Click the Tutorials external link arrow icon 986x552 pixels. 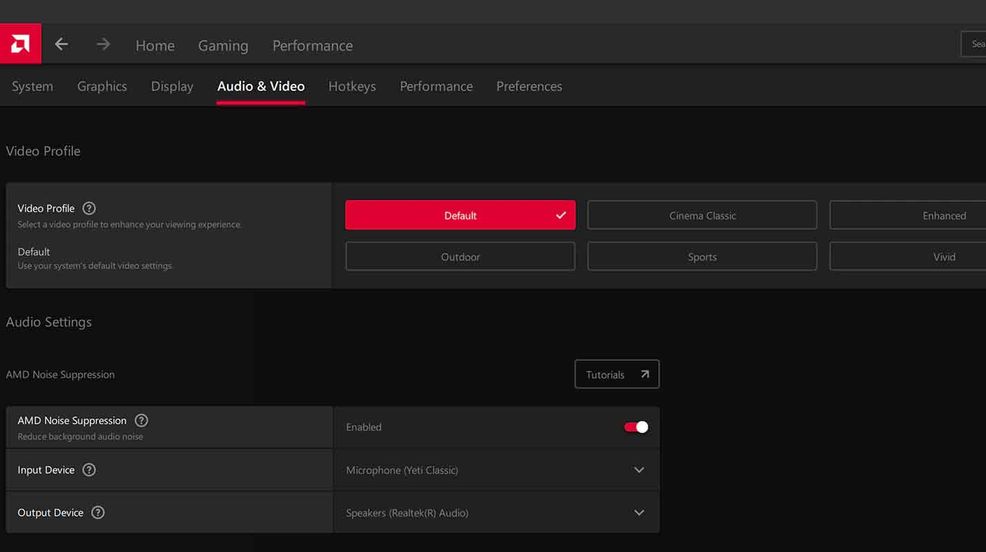tap(645, 374)
